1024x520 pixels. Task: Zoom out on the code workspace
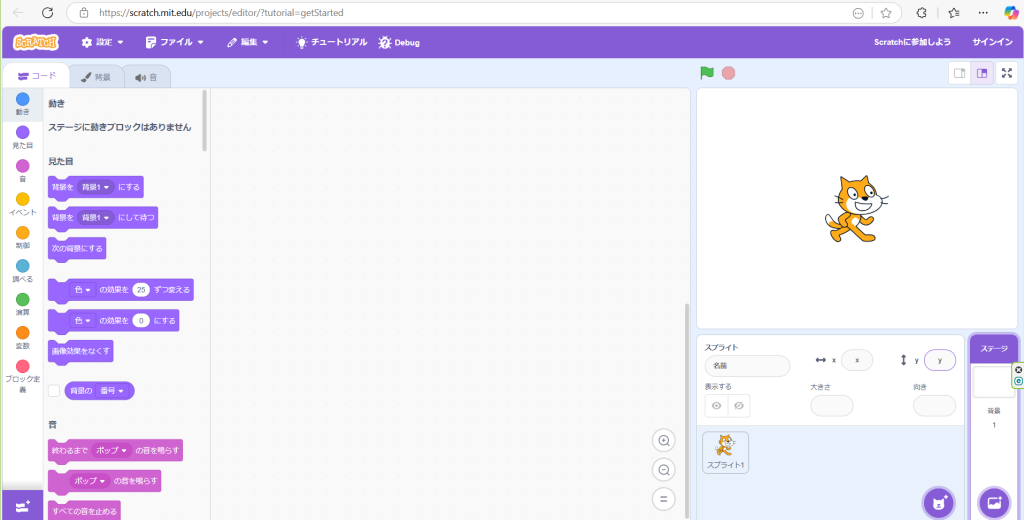pos(663,470)
